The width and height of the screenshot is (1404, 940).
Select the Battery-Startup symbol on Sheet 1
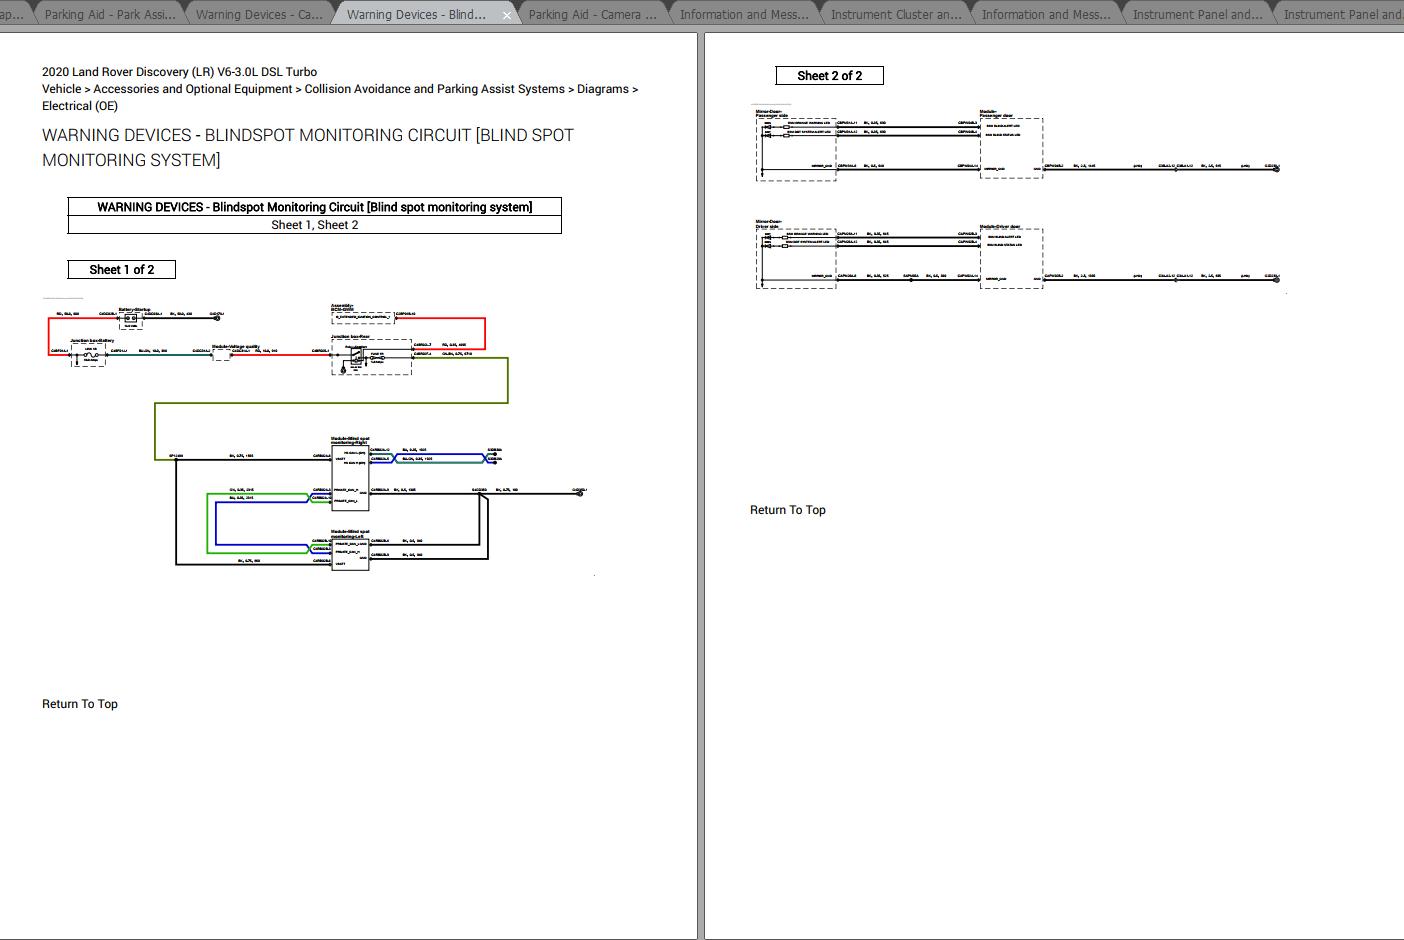(131, 318)
